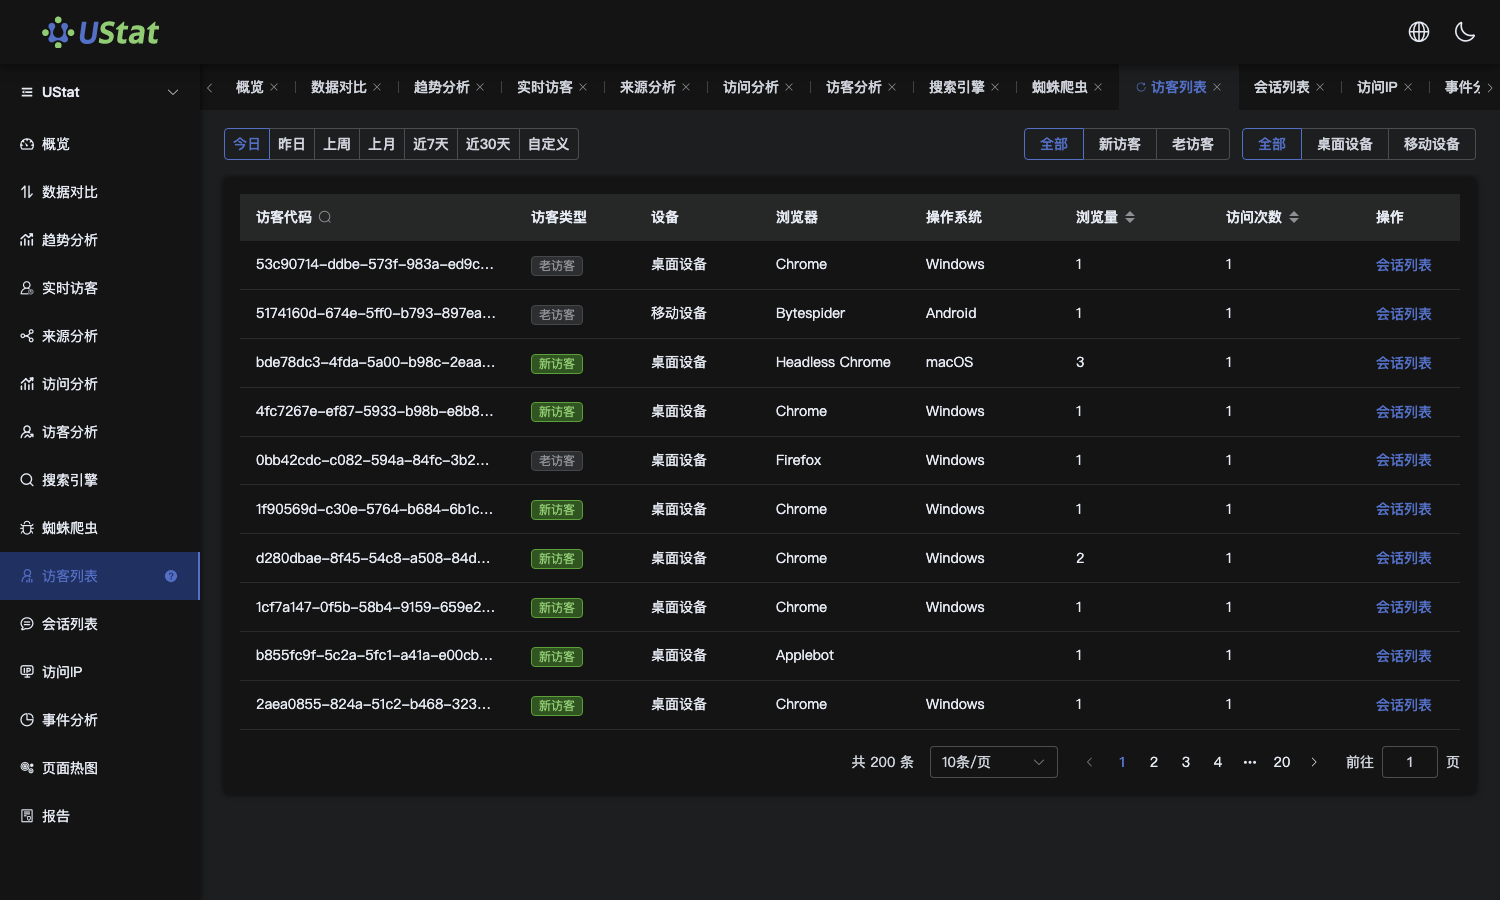Viewport: 1500px width, 900px height.
Task: Select the 昨日 date range
Action: point(292,144)
